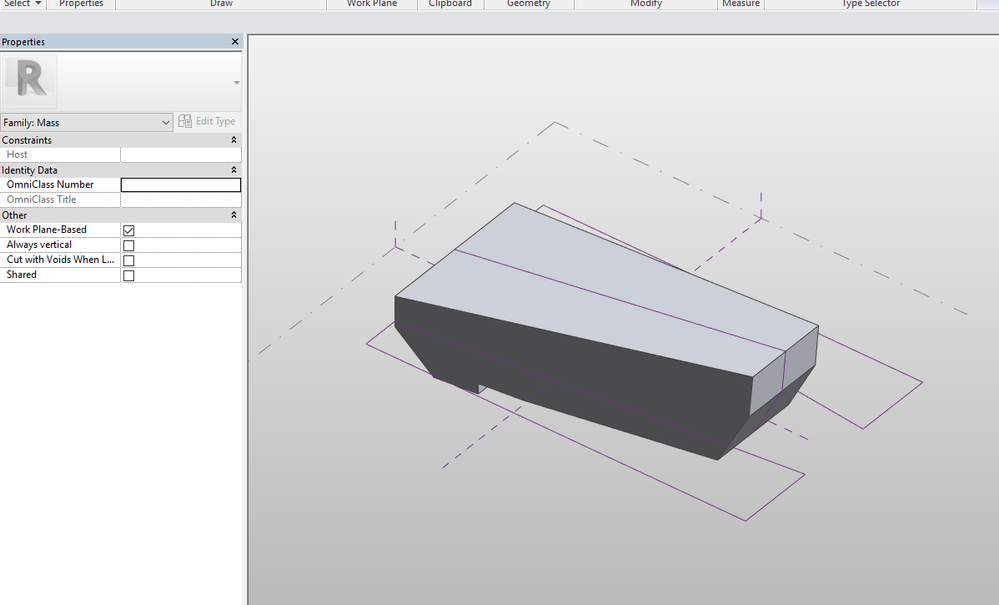Viewport: 999px width, 605px height.
Task: Collapse the Other section
Action: (x=234, y=215)
